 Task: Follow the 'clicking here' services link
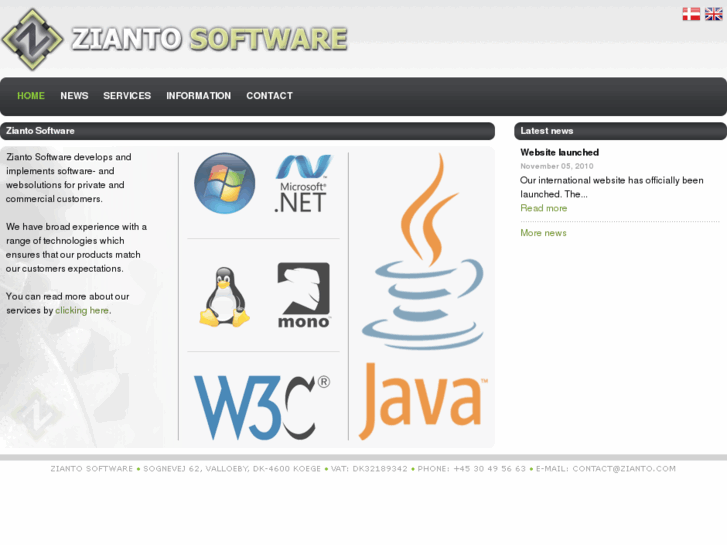(82, 310)
